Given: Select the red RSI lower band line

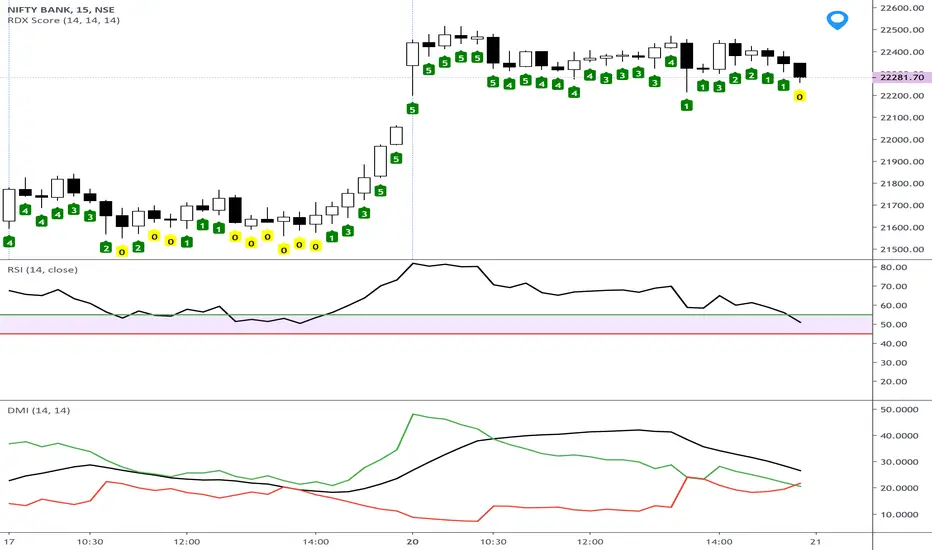Looking at the screenshot, I should click(436, 334).
